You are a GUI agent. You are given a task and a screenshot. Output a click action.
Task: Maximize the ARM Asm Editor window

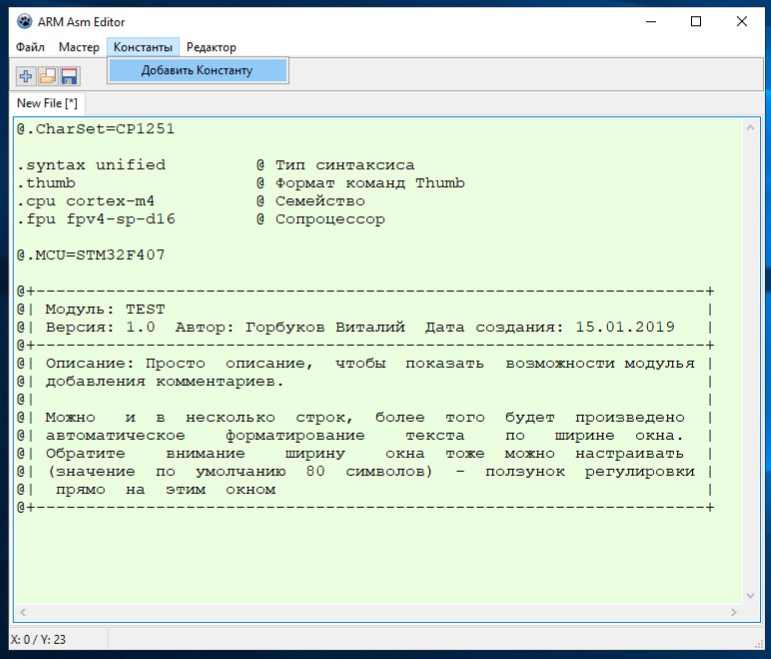[696, 22]
